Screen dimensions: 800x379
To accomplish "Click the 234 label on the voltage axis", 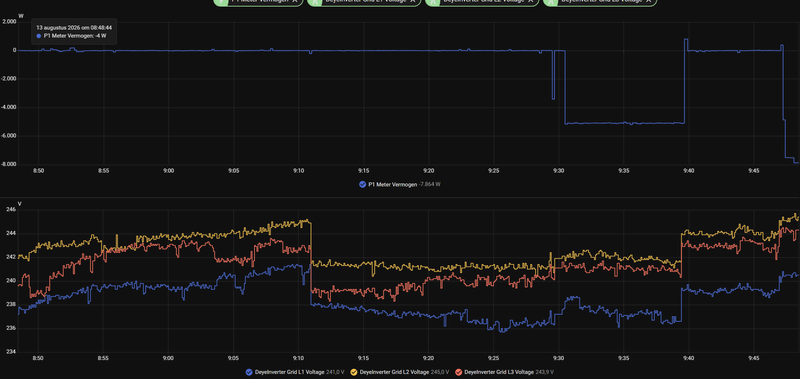I will click(12, 352).
